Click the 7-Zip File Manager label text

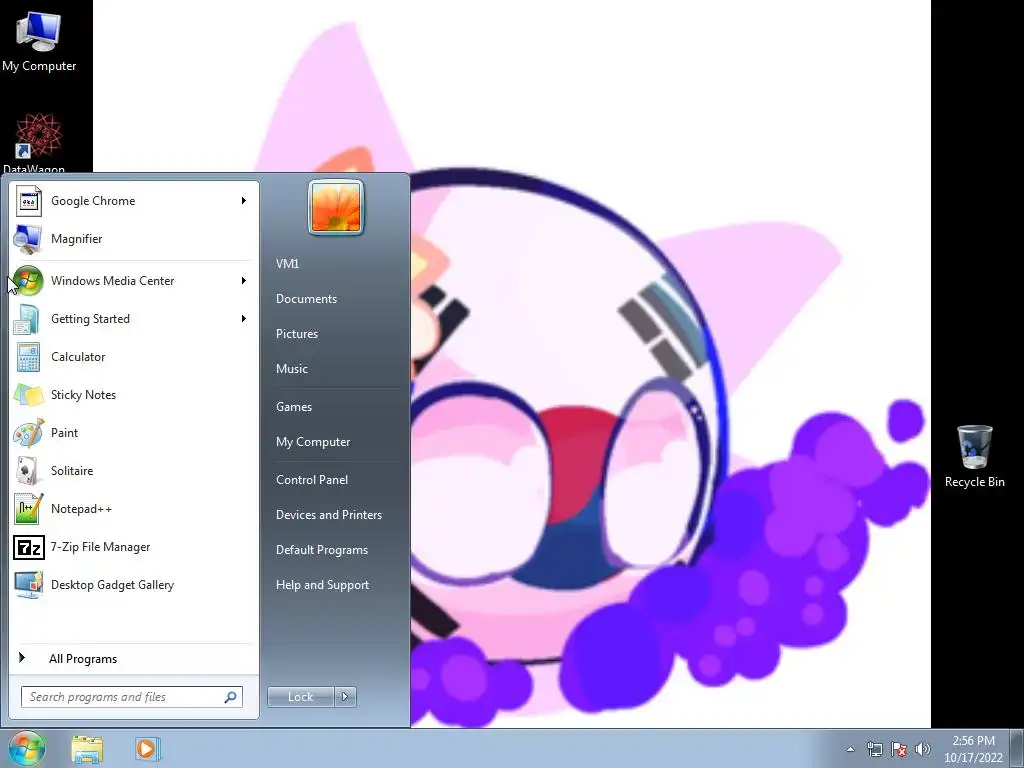pos(100,547)
